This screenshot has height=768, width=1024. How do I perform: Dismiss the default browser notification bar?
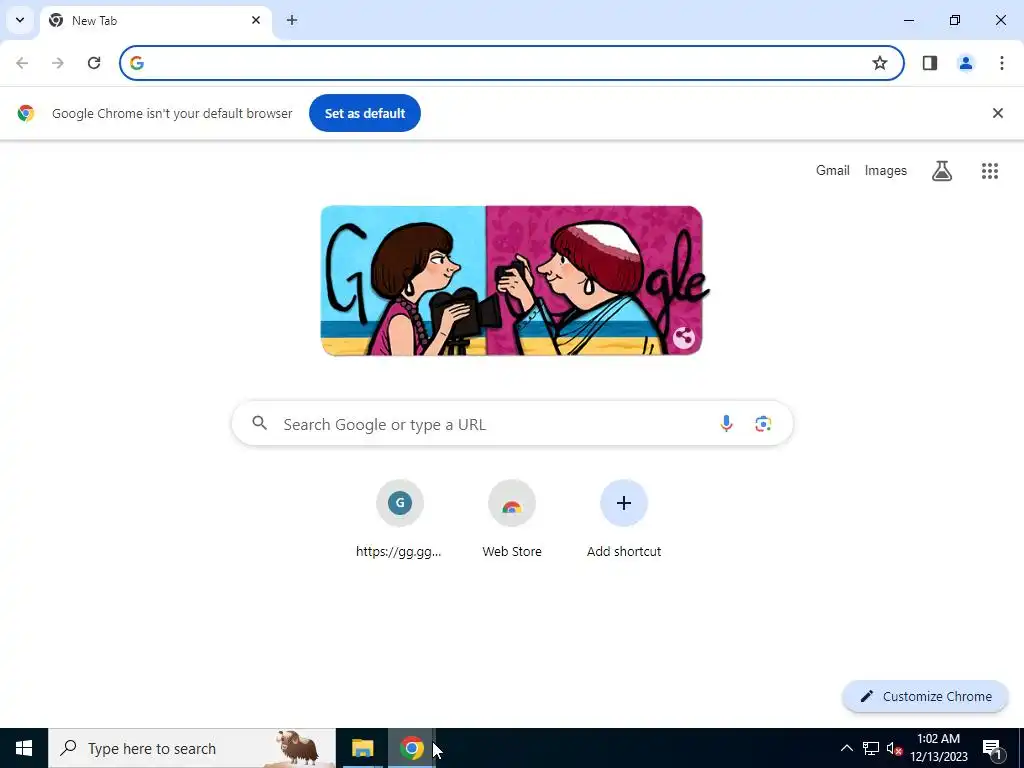[998, 113]
